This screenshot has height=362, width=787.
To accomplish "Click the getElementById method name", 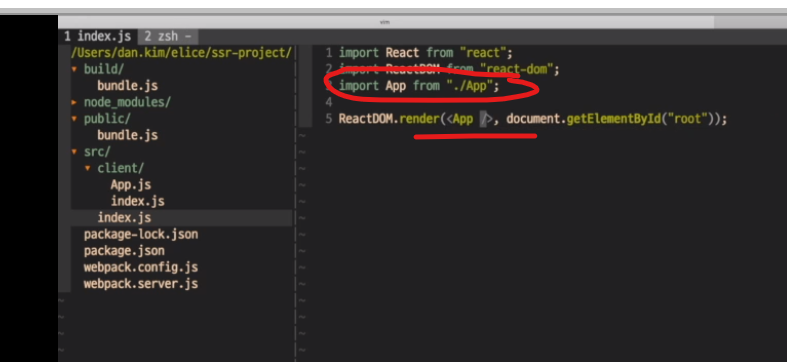I will pyautogui.click(x=614, y=119).
